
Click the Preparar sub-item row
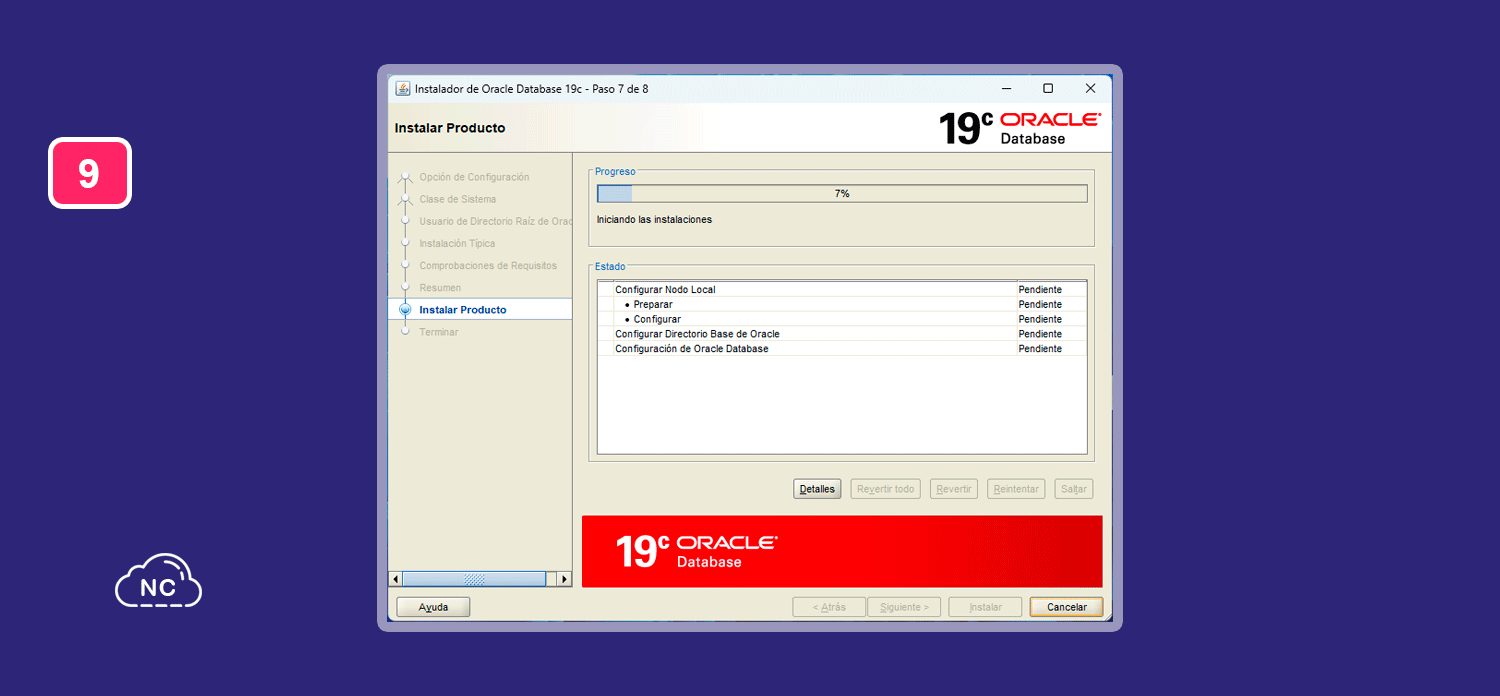coord(842,304)
